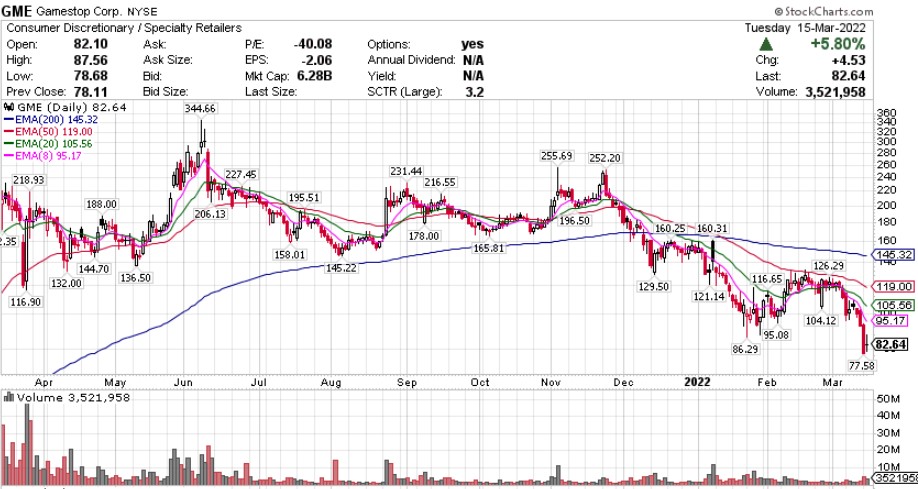The width and height of the screenshot is (918, 489).
Task: Click the 119.00 flag on the right axis
Action: (893, 286)
